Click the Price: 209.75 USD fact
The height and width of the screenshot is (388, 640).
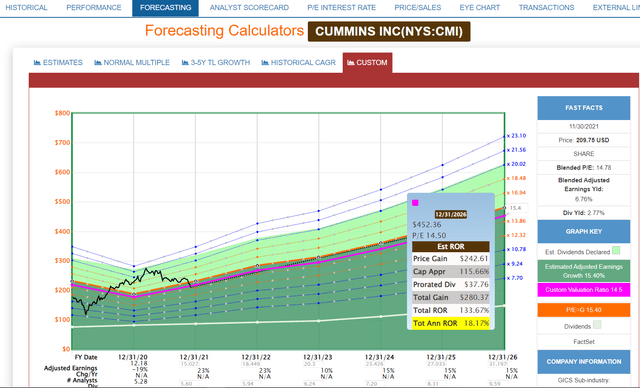584,140
